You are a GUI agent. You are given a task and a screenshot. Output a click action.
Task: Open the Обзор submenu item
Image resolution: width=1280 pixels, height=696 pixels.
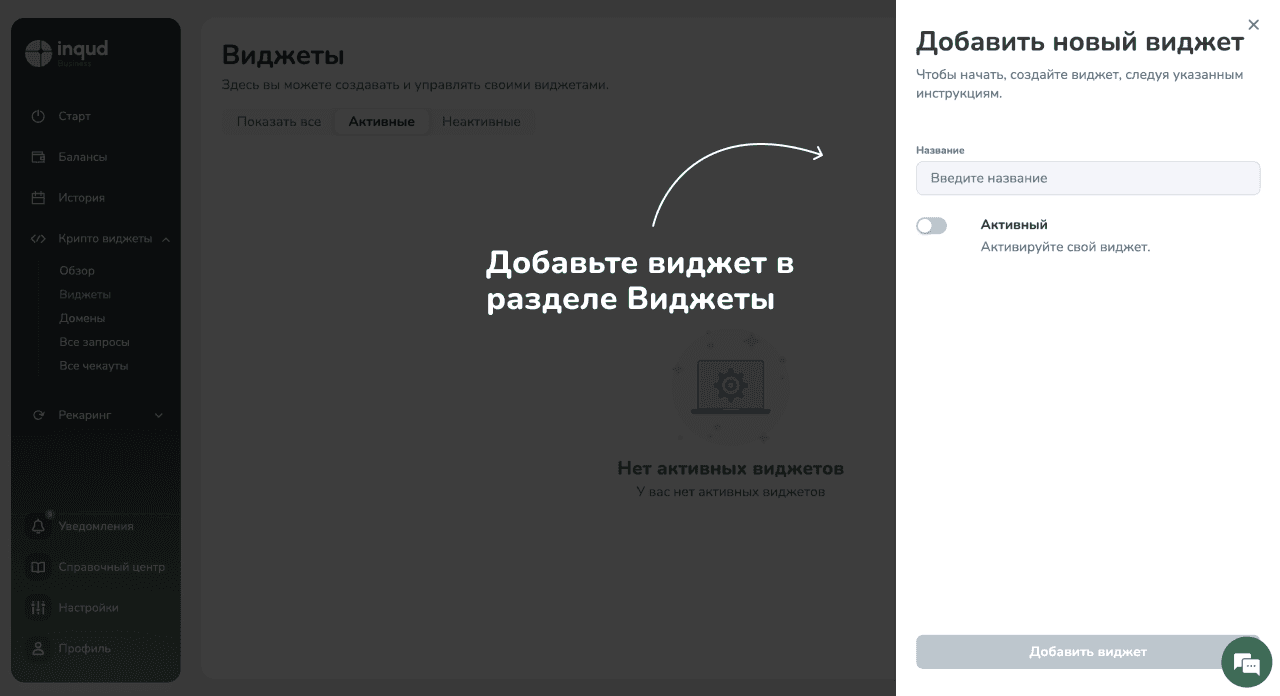(x=77, y=271)
